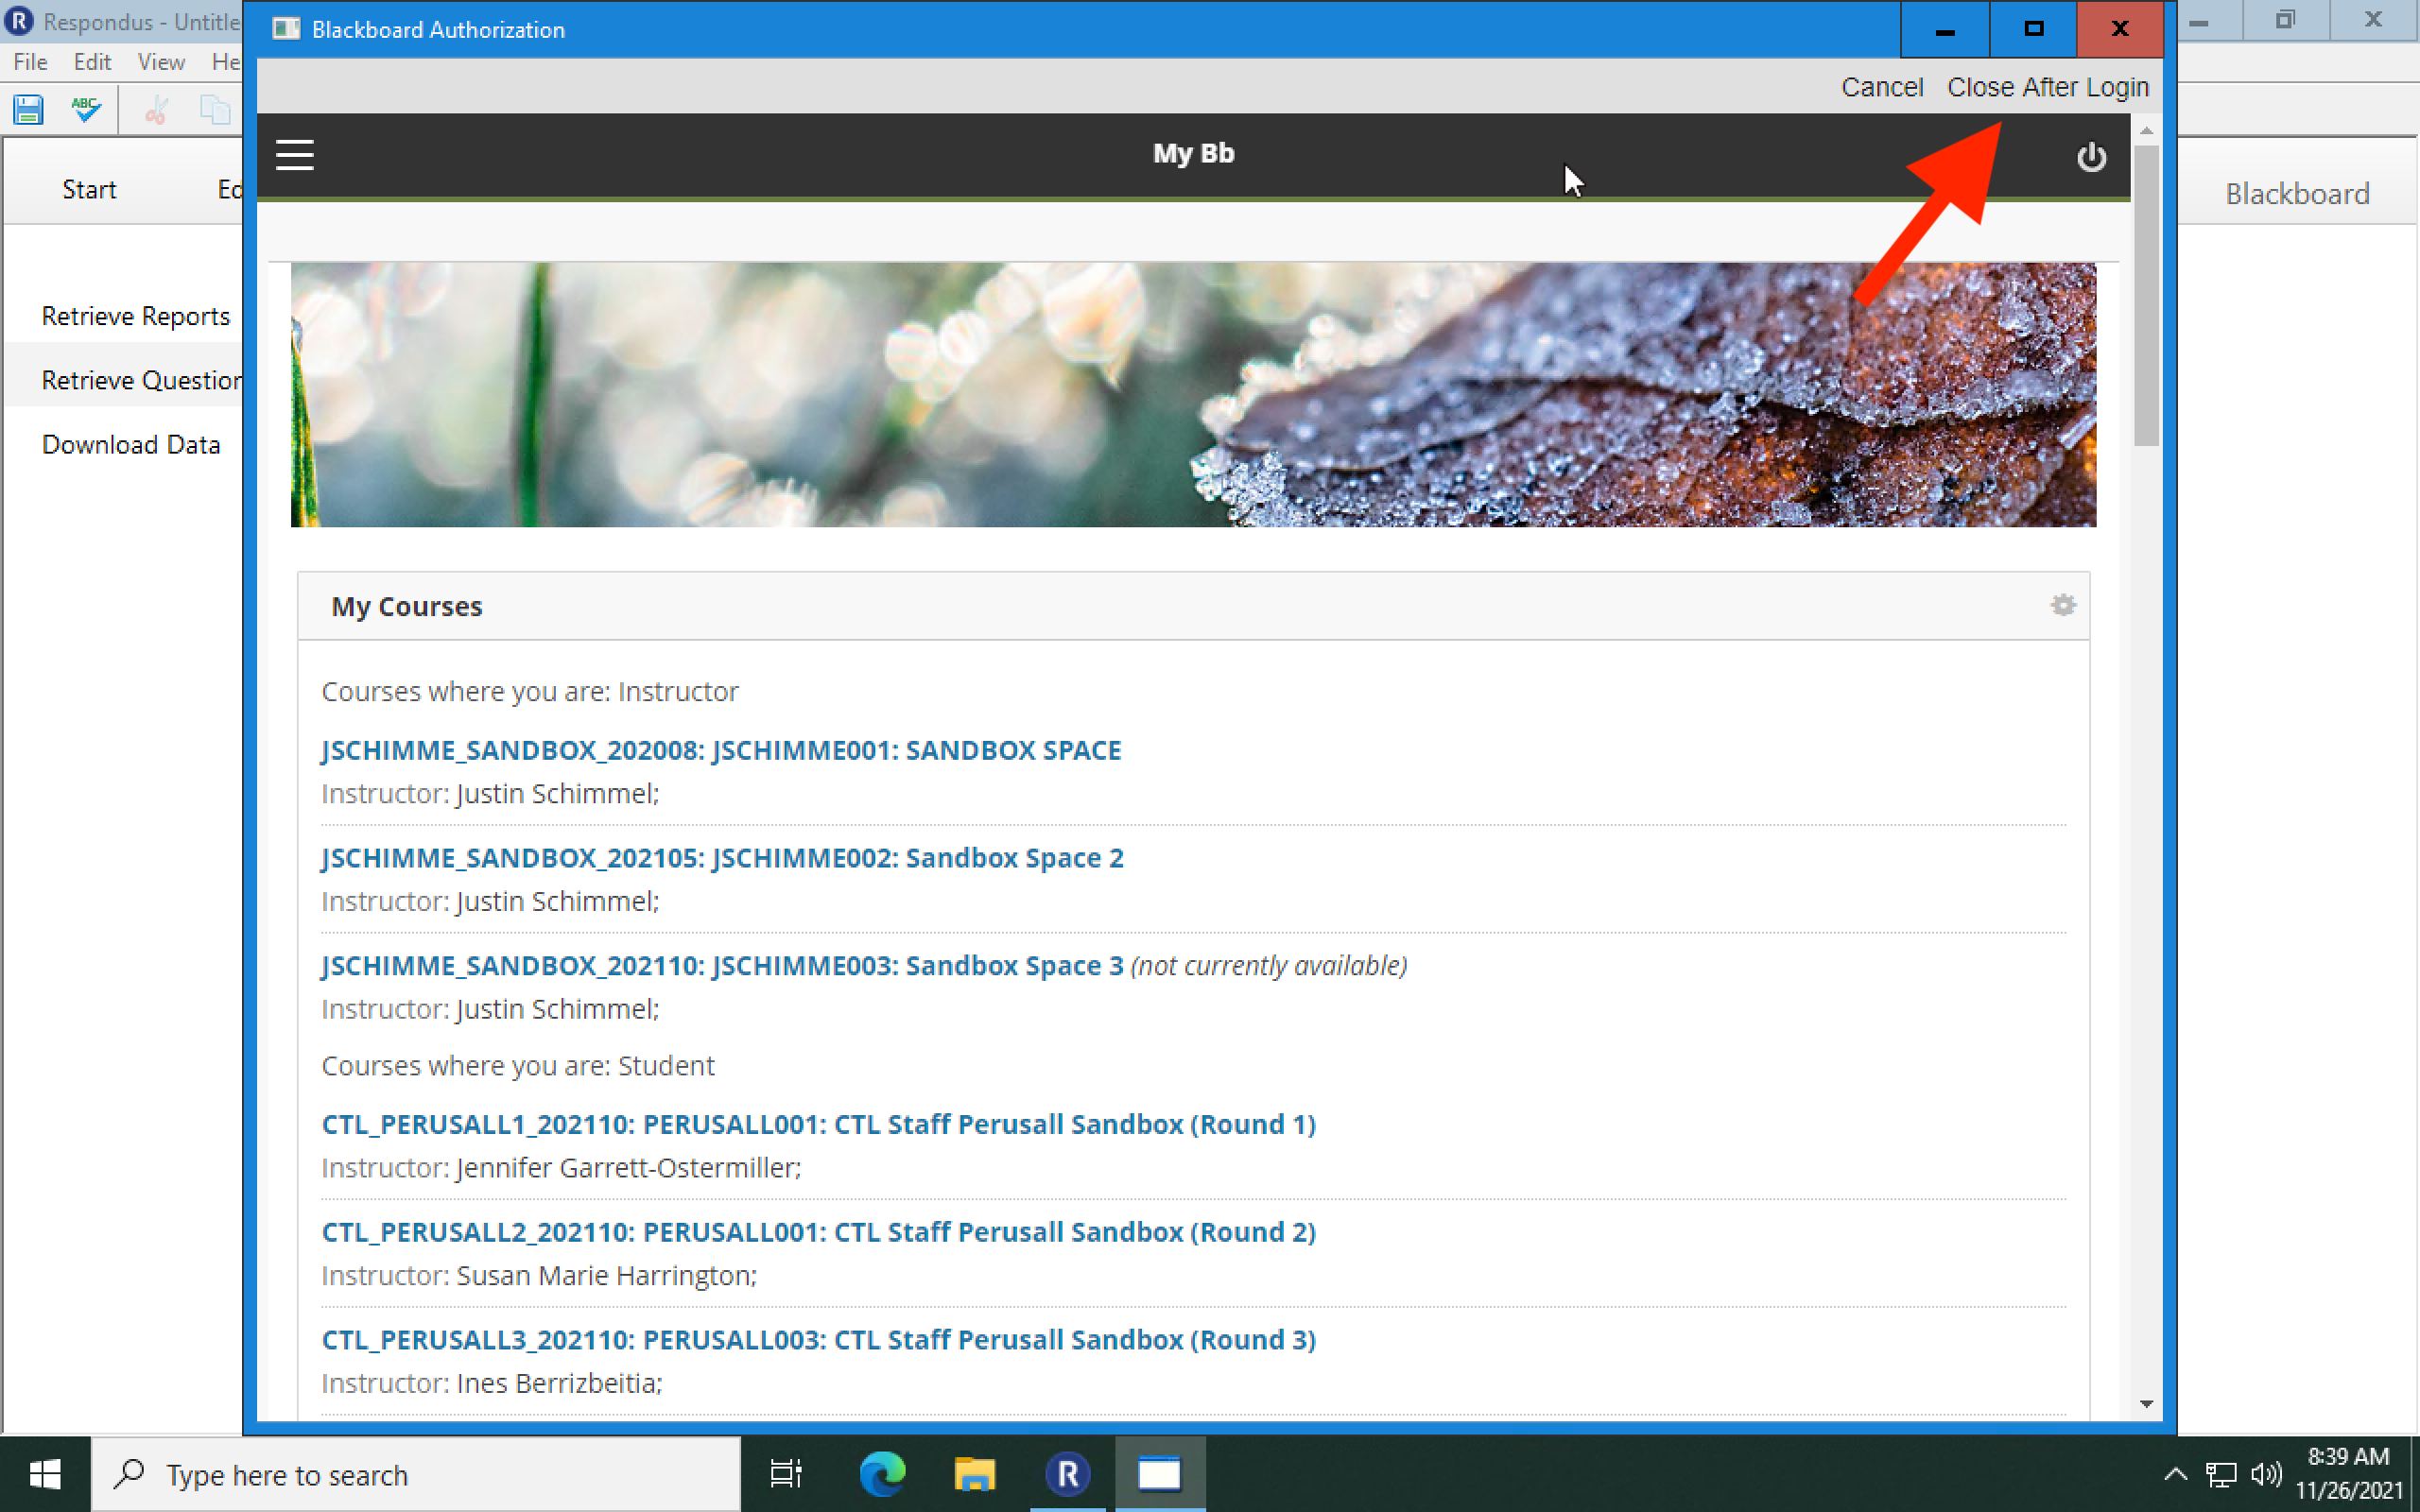Click the Respondus save icon
2420x1512 pixels.
pos(29,109)
